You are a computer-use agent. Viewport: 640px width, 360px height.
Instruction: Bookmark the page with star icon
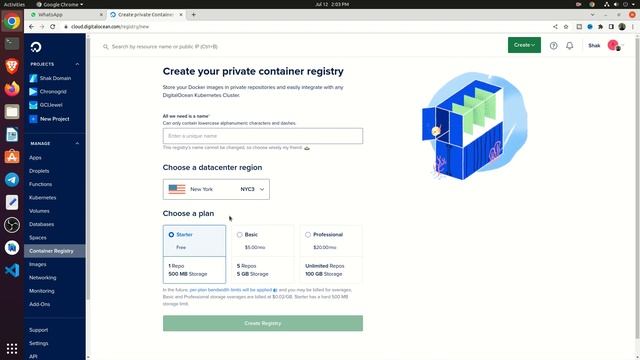click(x=566, y=27)
